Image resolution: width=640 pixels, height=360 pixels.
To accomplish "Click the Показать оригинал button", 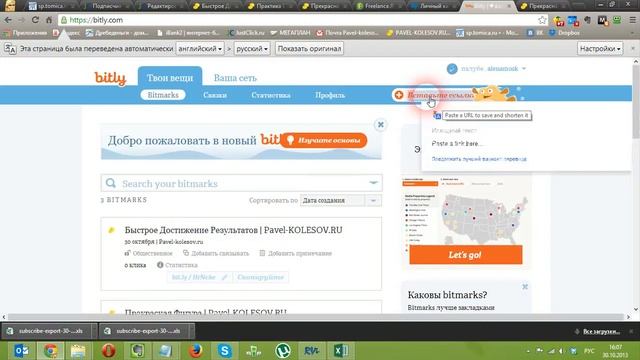I will coord(309,49).
